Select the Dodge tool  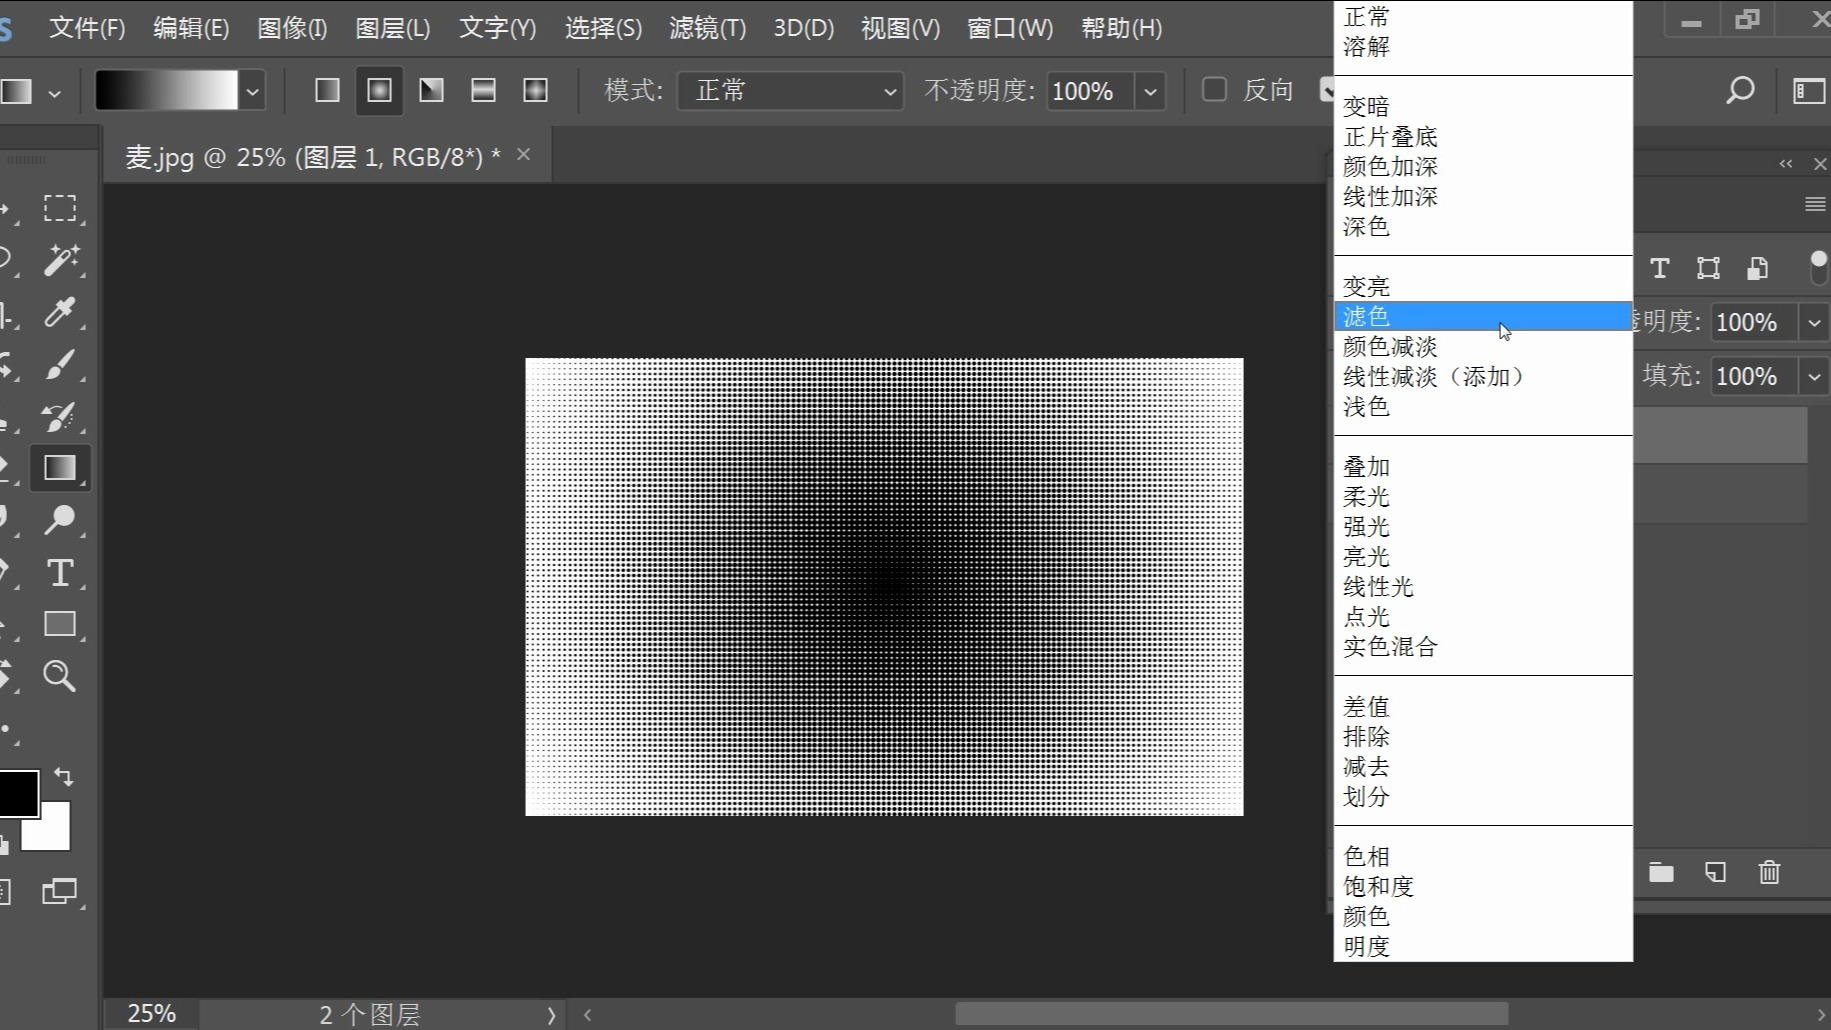click(x=60, y=520)
